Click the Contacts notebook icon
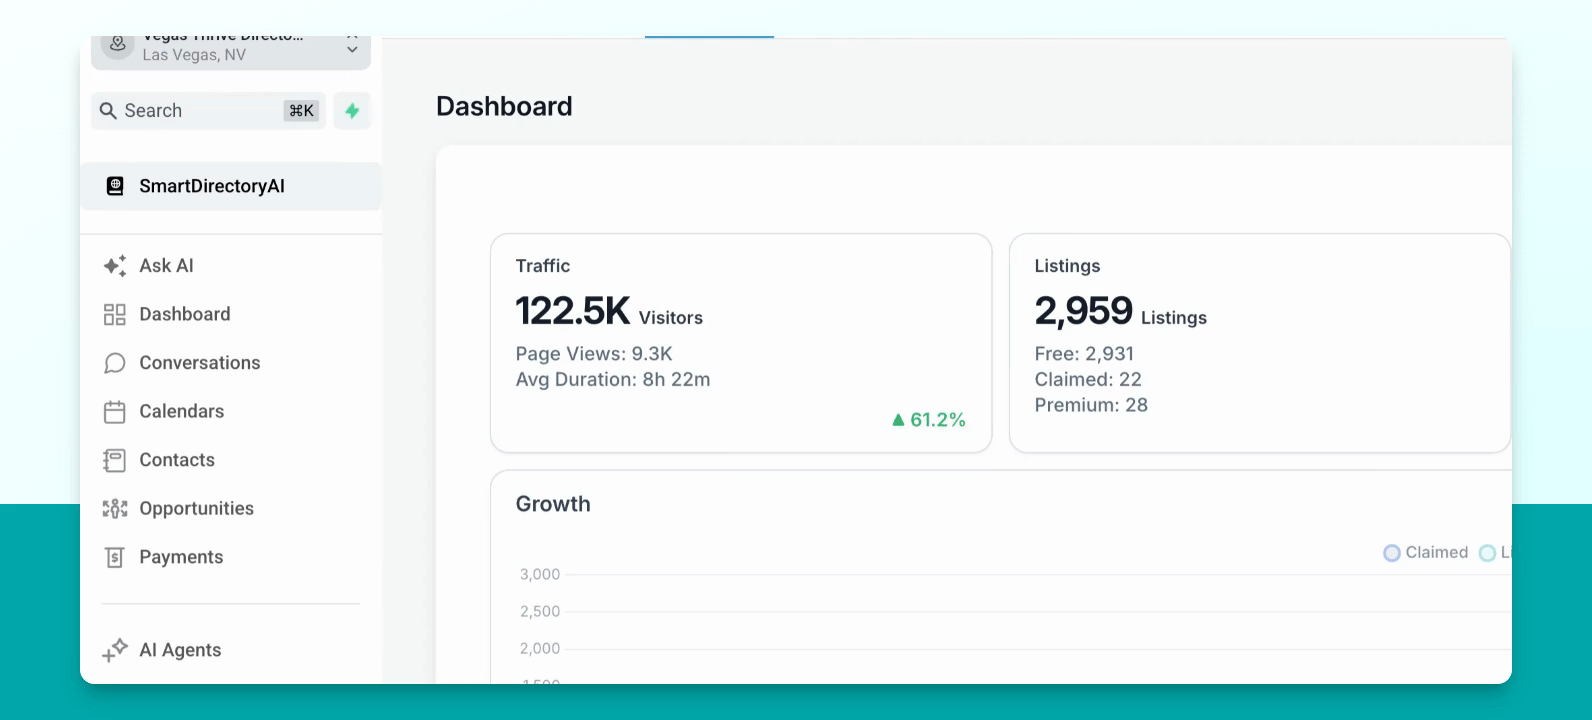Image resolution: width=1592 pixels, height=720 pixels. pos(115,460)
